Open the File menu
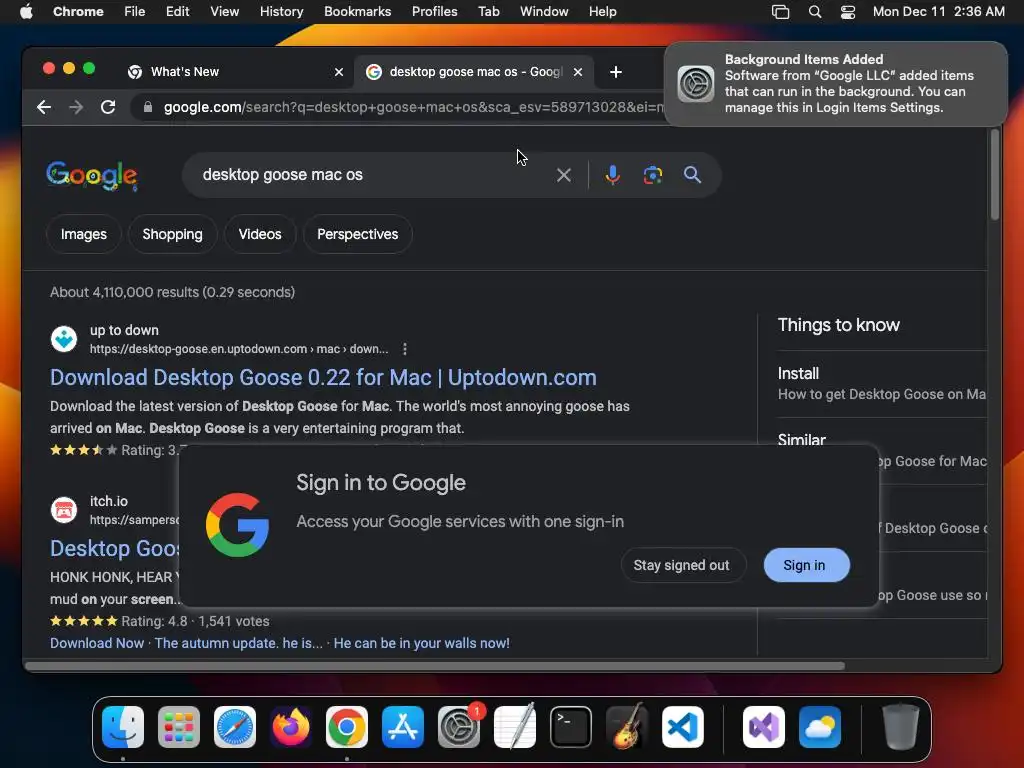 coord(135,12)
